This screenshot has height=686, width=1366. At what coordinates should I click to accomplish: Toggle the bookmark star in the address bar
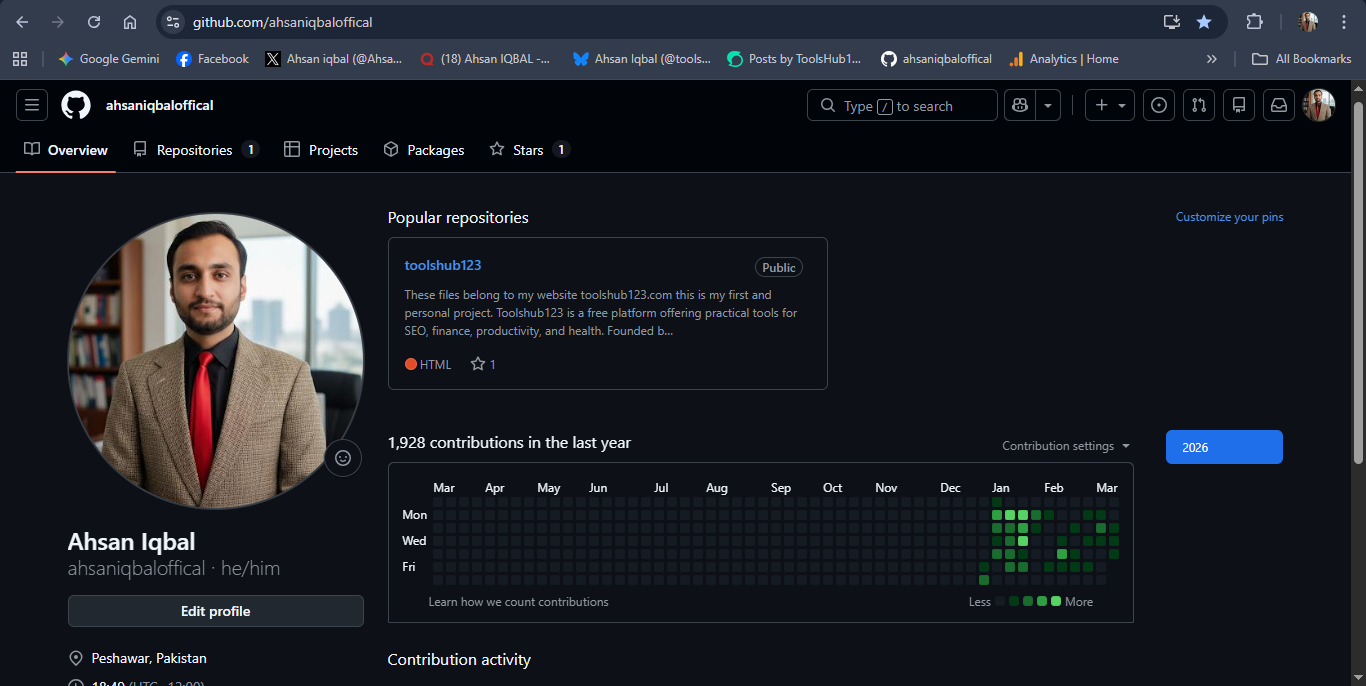click(x=1204, y=21)
